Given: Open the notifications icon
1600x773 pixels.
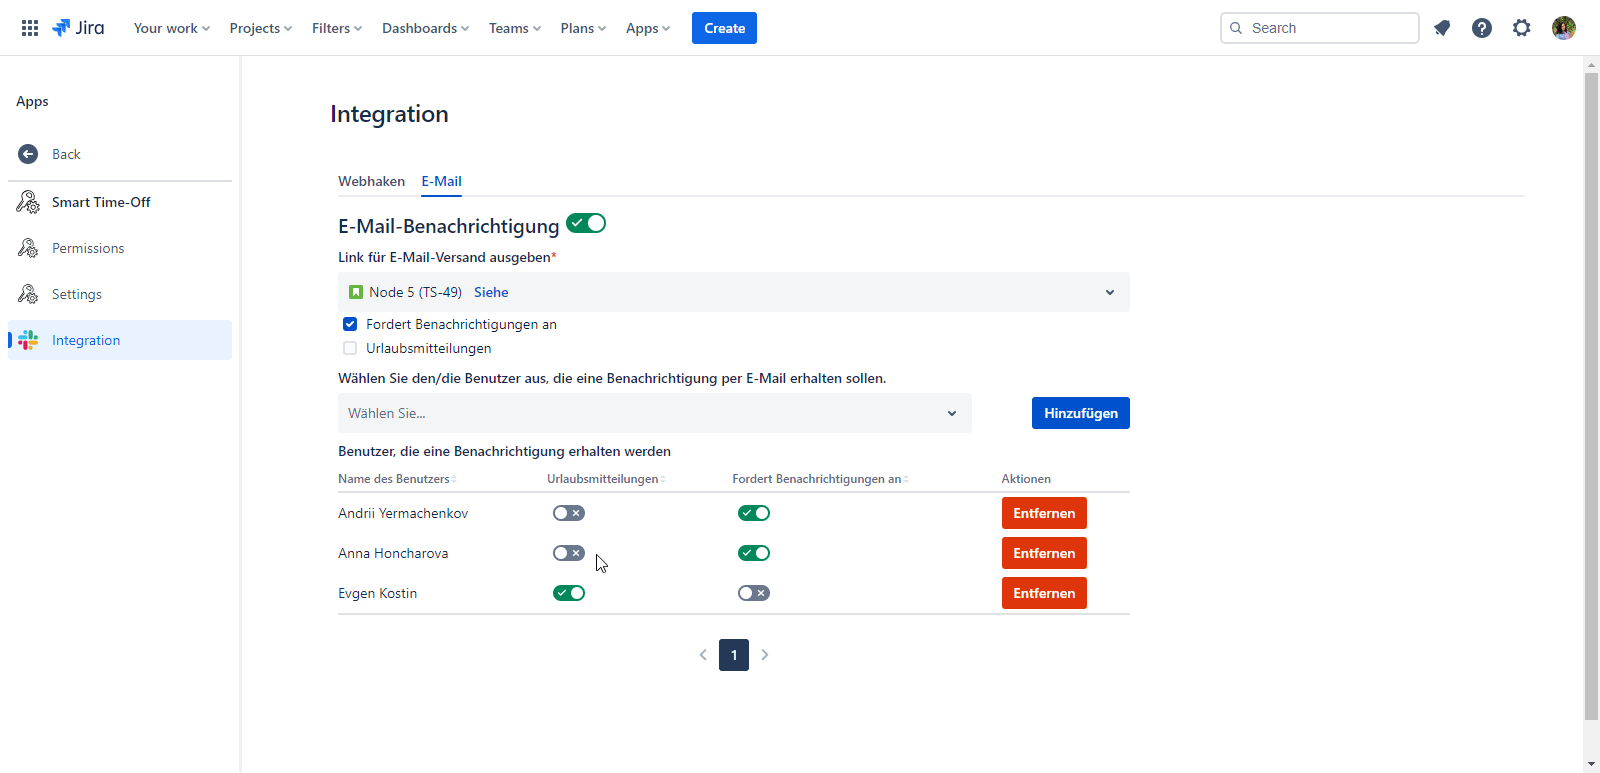Looking at the screenshot, I should pyautogui.click(x=1442, y=28).
